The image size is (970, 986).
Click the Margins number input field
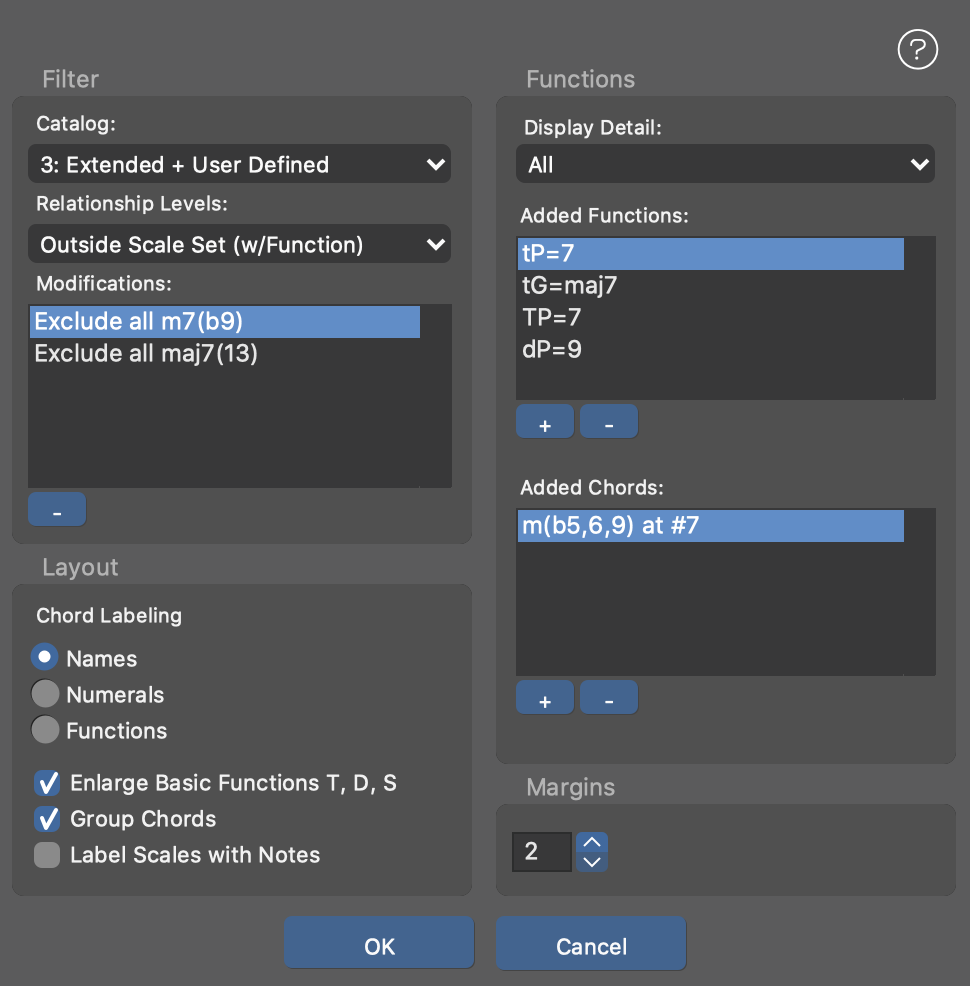coord(541,852)
